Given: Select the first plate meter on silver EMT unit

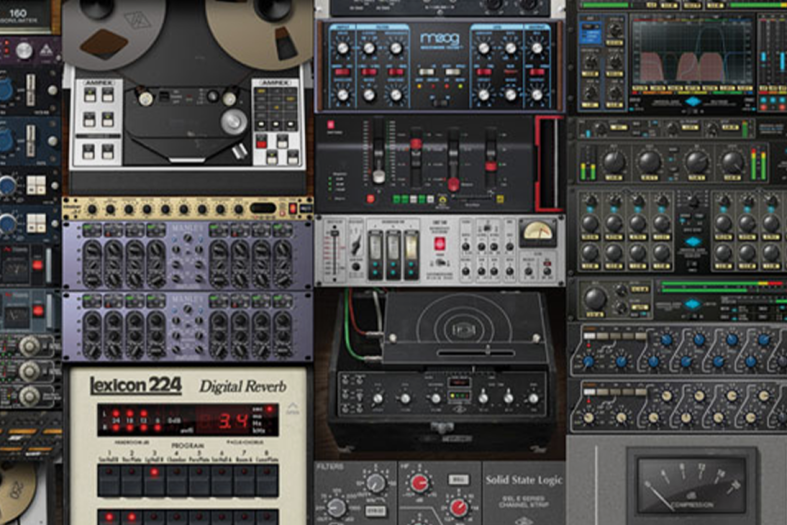Looking at the screenshot, I should pos(375,255).
